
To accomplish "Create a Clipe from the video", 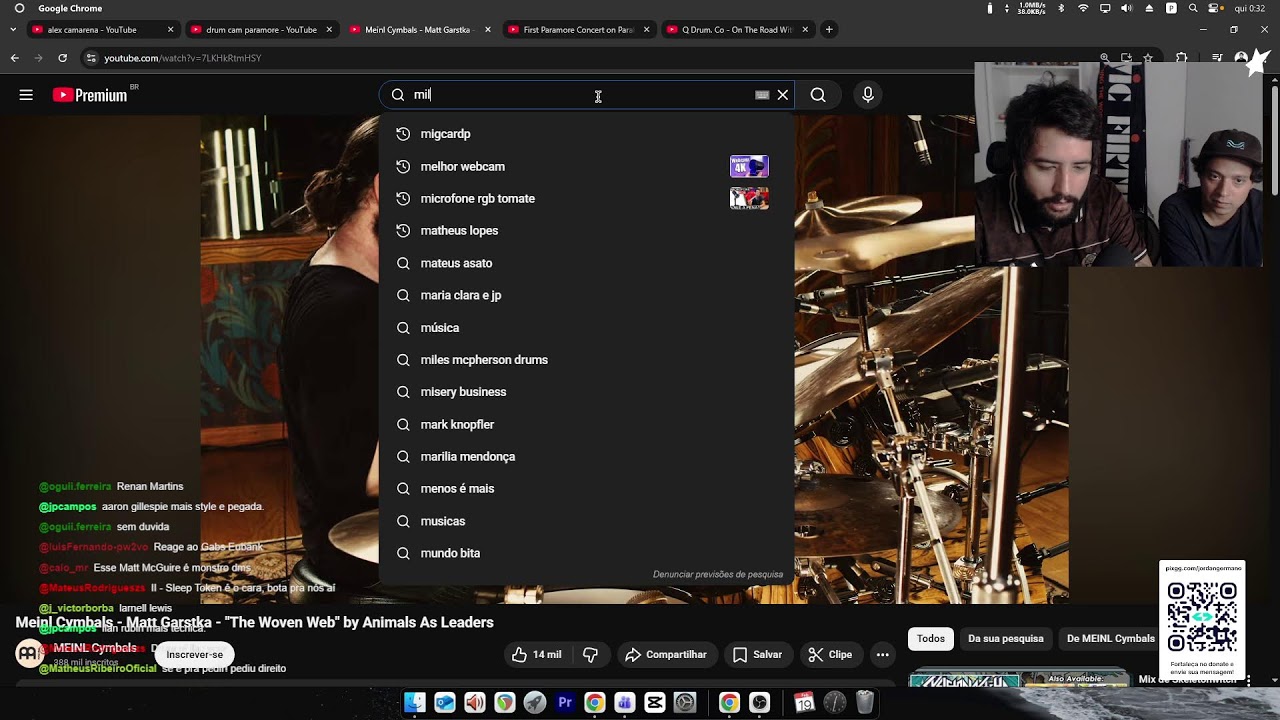I will [x=830, y=655].
